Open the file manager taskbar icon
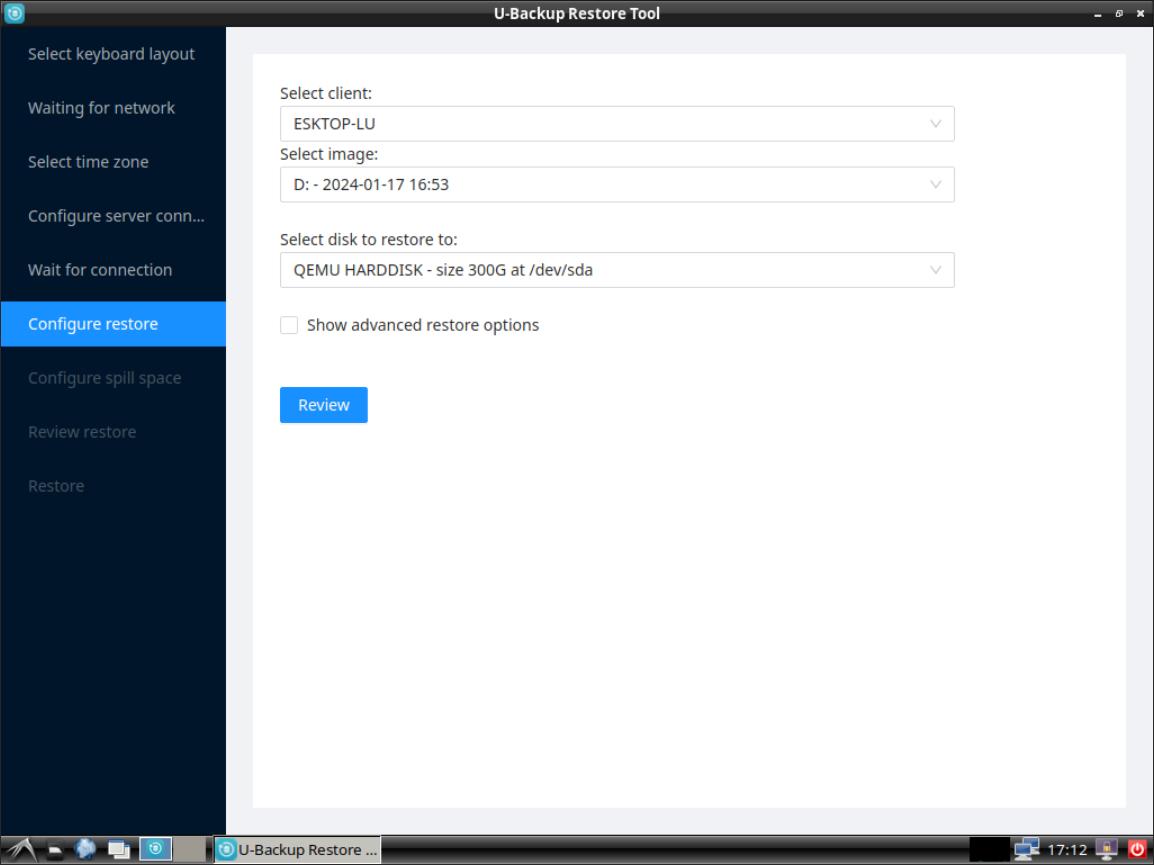 (56, 849)
